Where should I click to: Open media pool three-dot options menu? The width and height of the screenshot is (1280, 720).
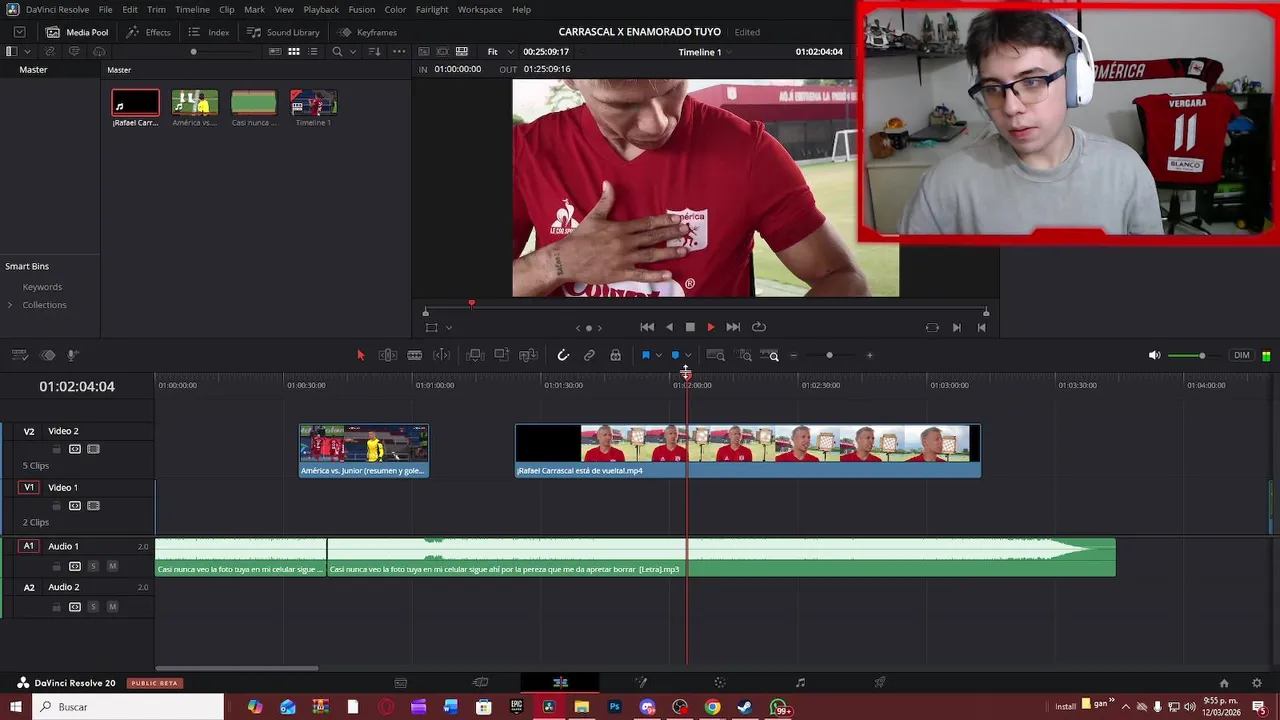pos(399,51)
